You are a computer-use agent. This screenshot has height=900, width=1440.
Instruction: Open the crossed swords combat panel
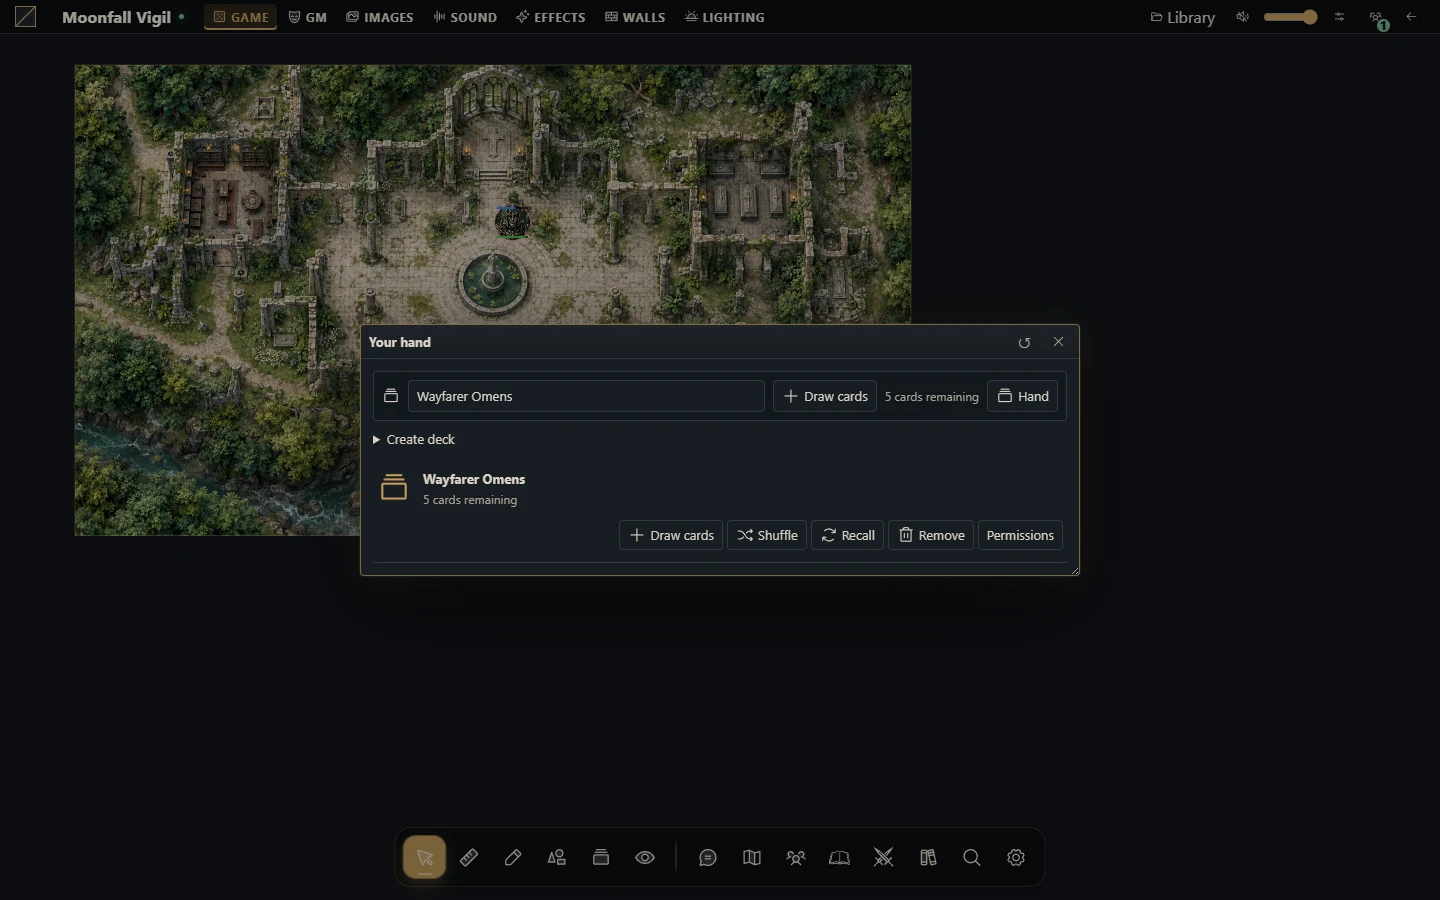884,858
